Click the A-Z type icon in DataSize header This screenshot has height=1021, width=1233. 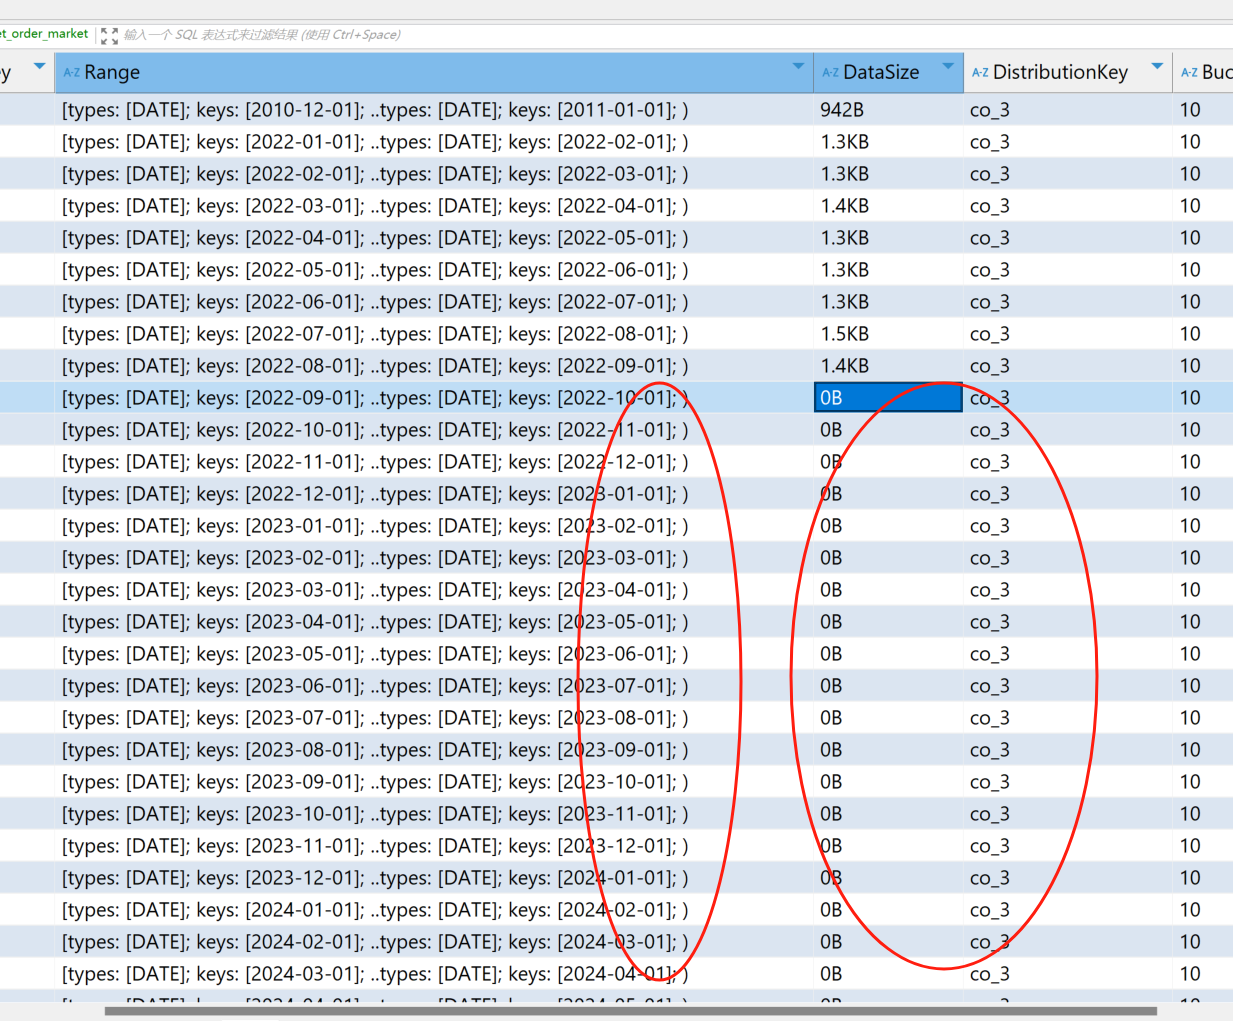coord(830,73)
